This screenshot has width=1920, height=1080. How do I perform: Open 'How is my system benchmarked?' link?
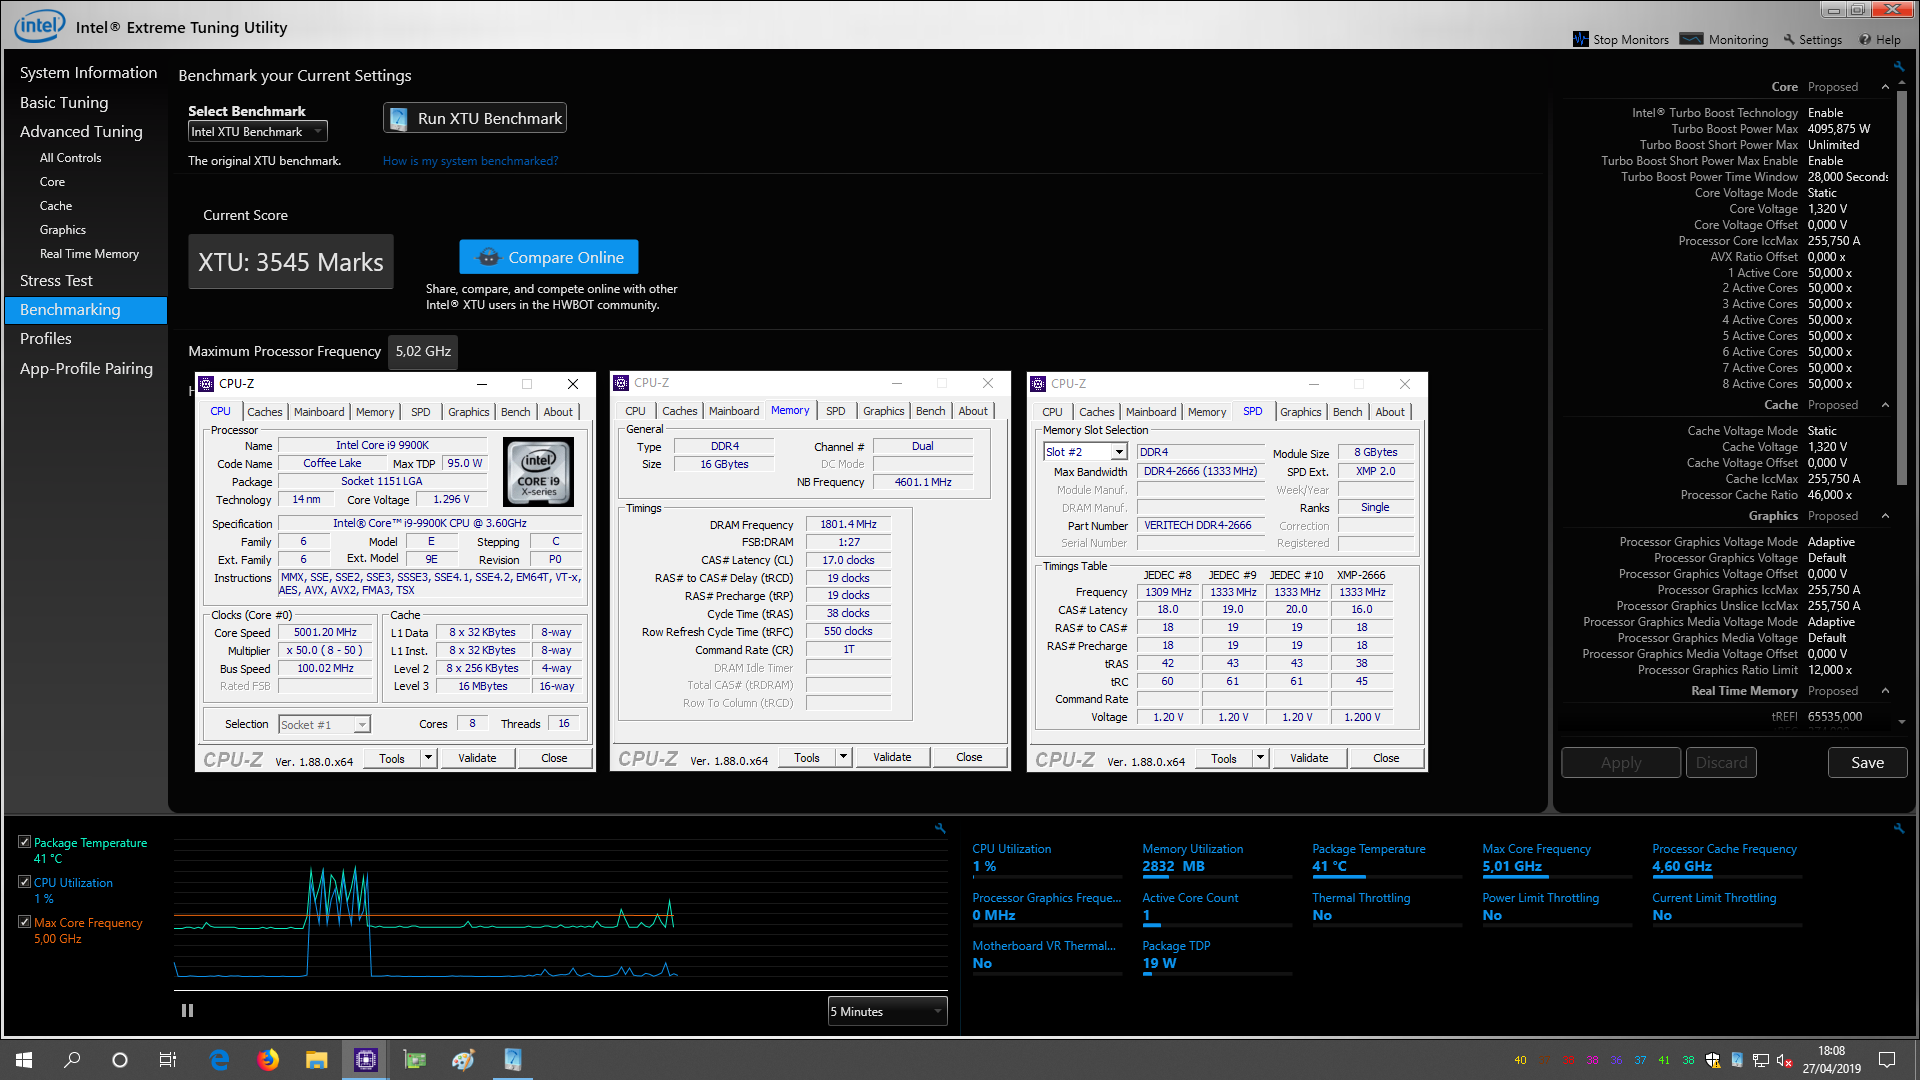tap(470, 161)
